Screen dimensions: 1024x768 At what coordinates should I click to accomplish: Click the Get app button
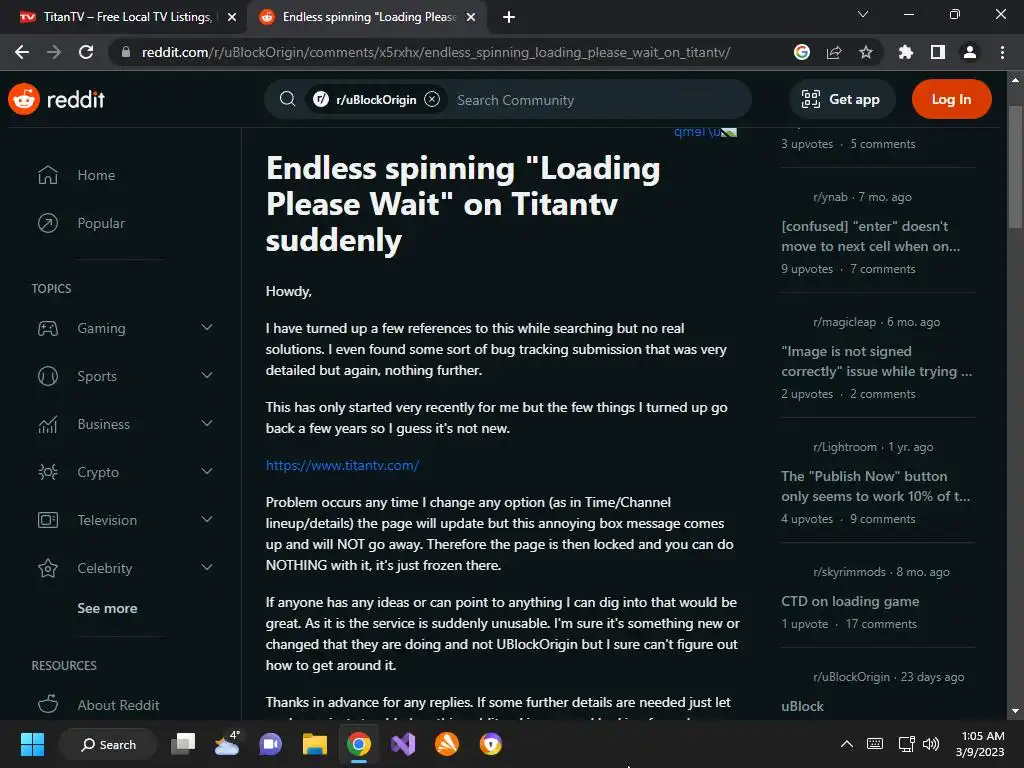841,99
